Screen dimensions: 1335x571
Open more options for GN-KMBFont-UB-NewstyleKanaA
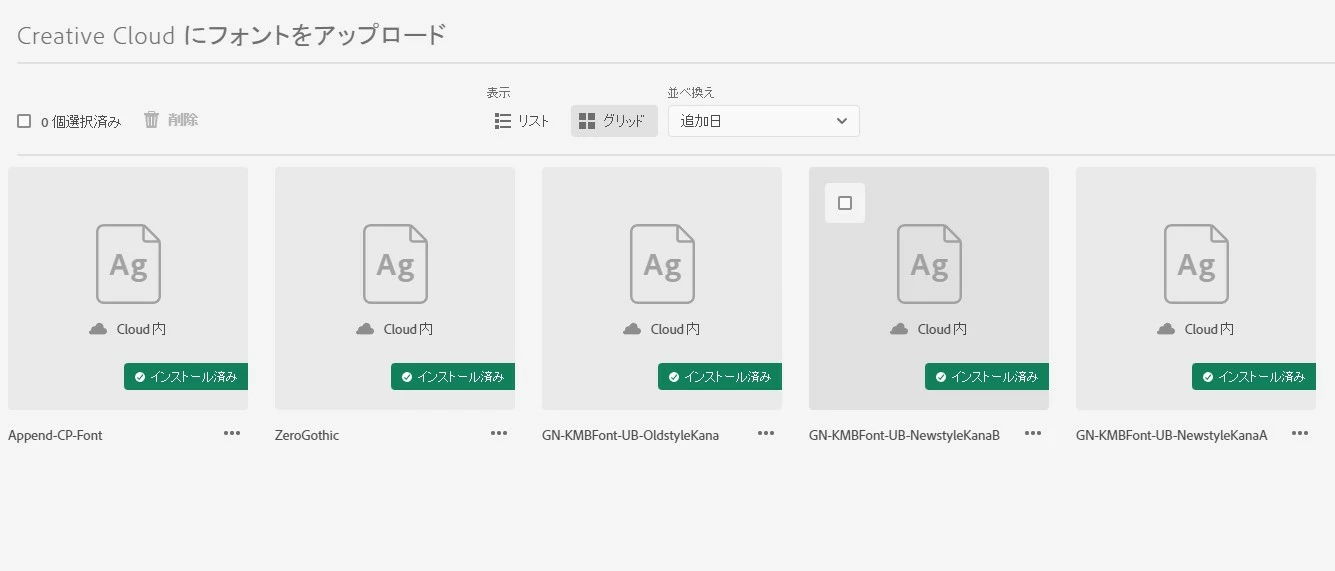point(1300,434)
